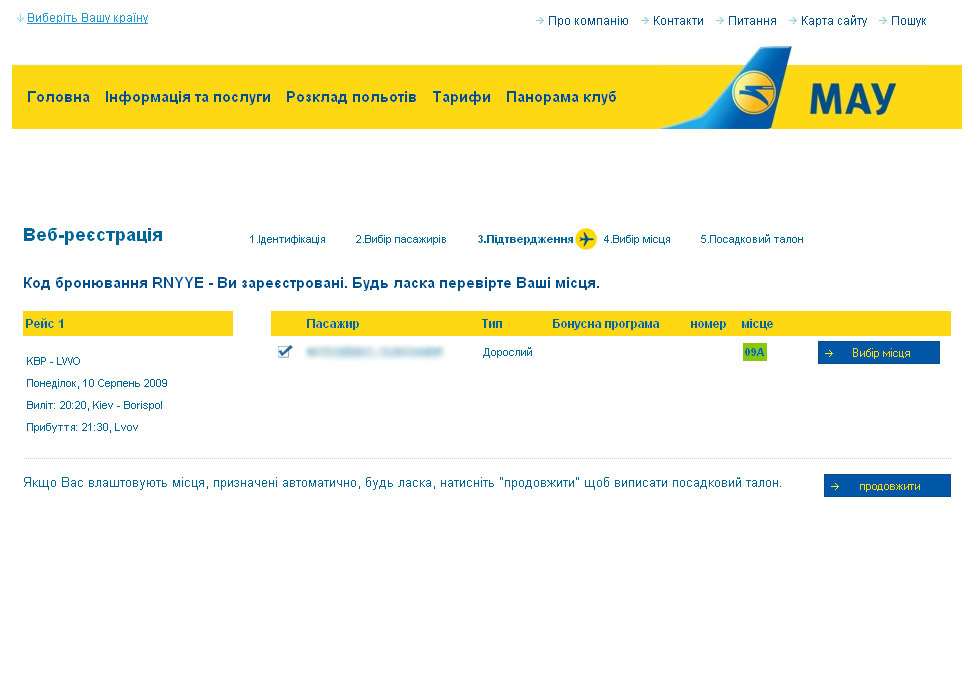This screenshot has height=674, width=979.
Task: Open the Контакти link
Action: (678, 21)
